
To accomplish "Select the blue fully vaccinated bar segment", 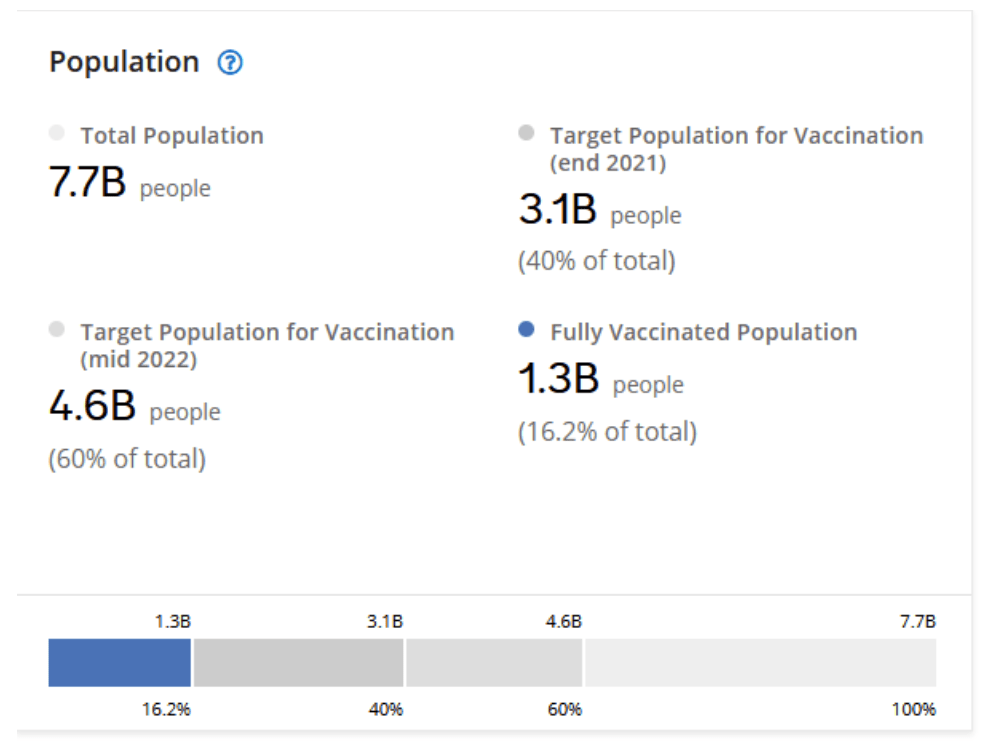I will 119,663.
